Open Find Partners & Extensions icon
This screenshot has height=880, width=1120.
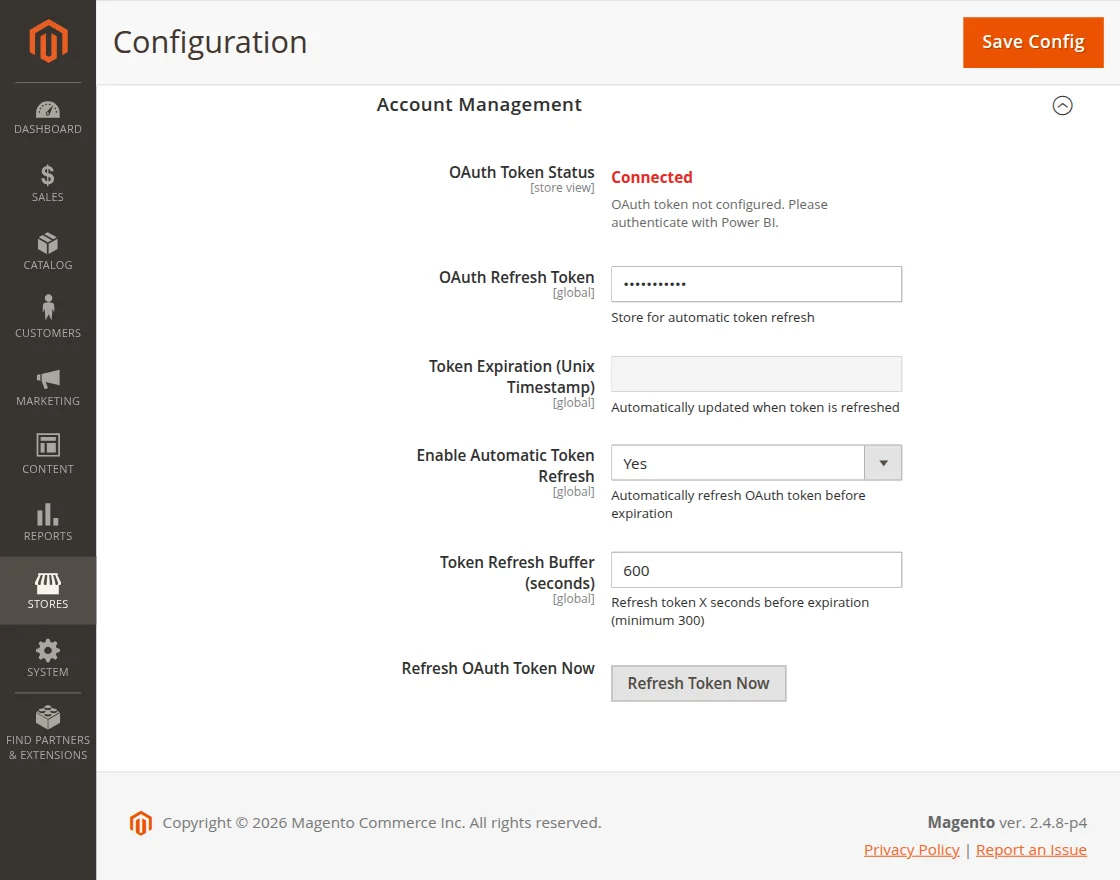(48, 719)
